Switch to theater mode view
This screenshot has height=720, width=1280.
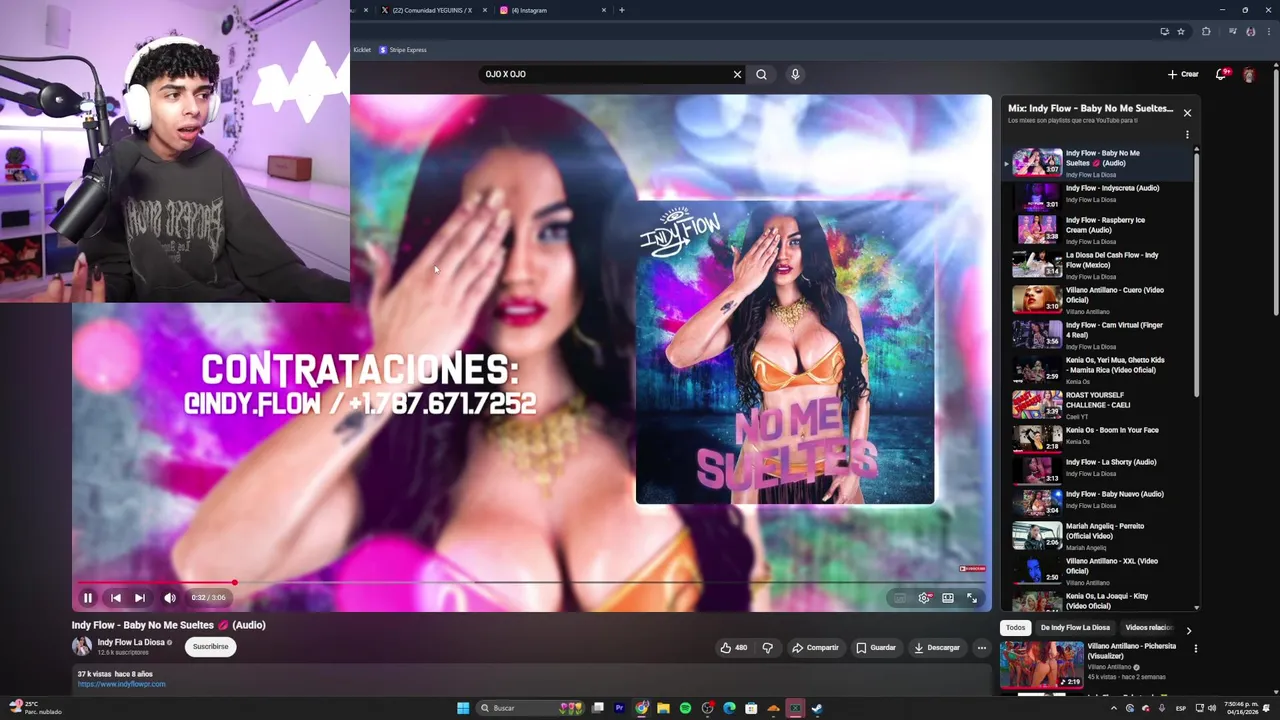pyautogui.click(x=948, y=598)
